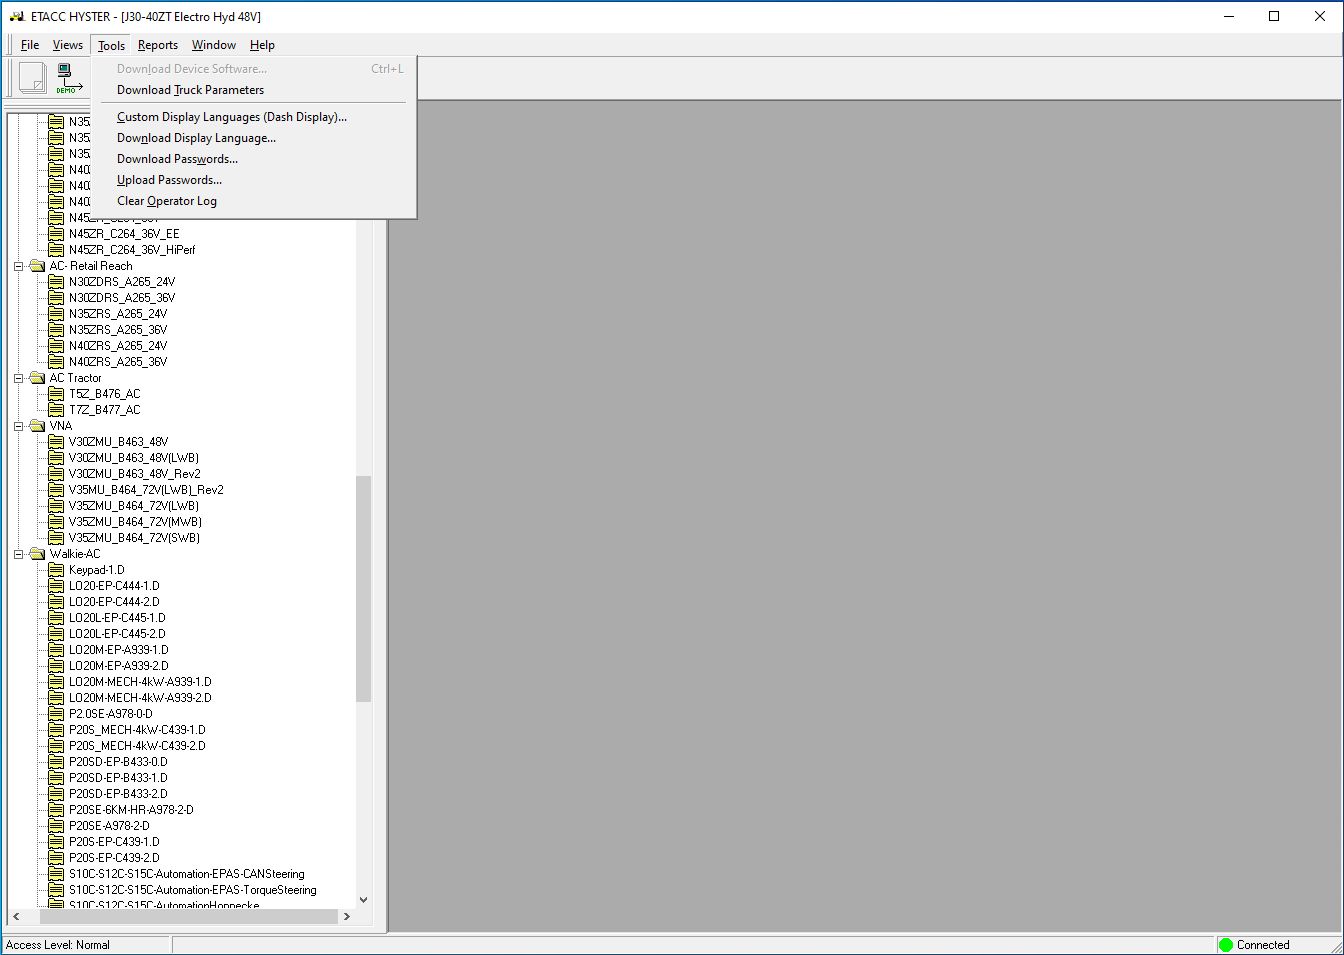Select LO20M-EP-A939-2.D in the tree
Image resolution: width=1344 pixels, height=955 pixels.
[119, 666]
